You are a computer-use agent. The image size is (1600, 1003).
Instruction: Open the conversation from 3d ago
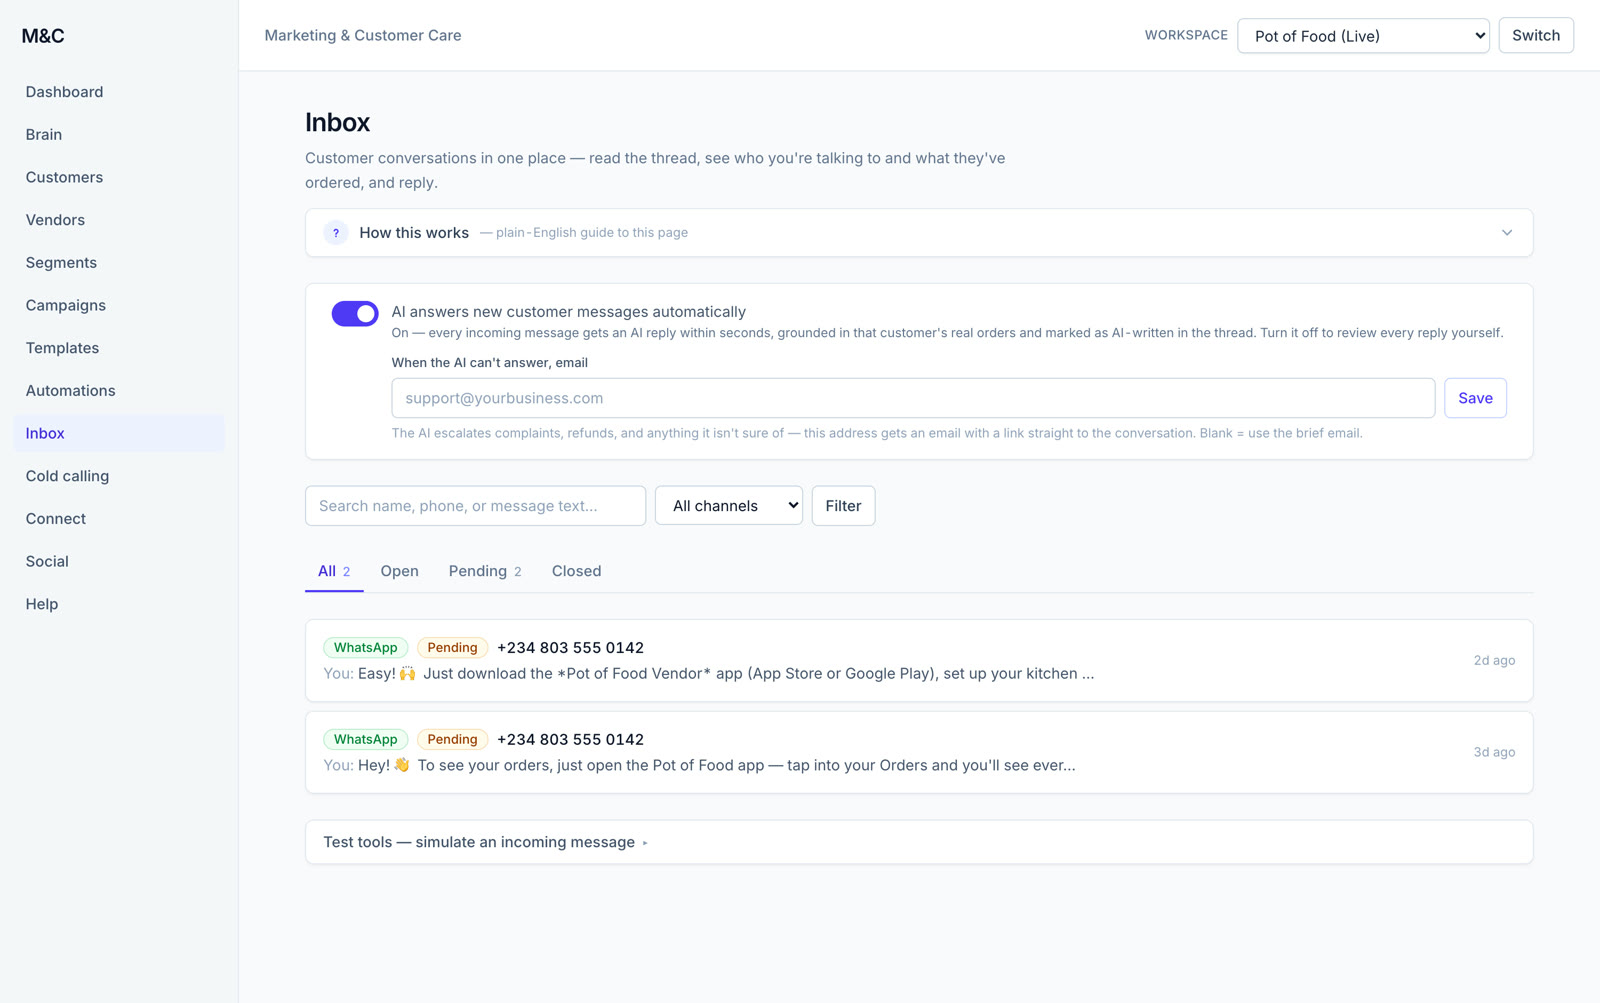(919, 753)
